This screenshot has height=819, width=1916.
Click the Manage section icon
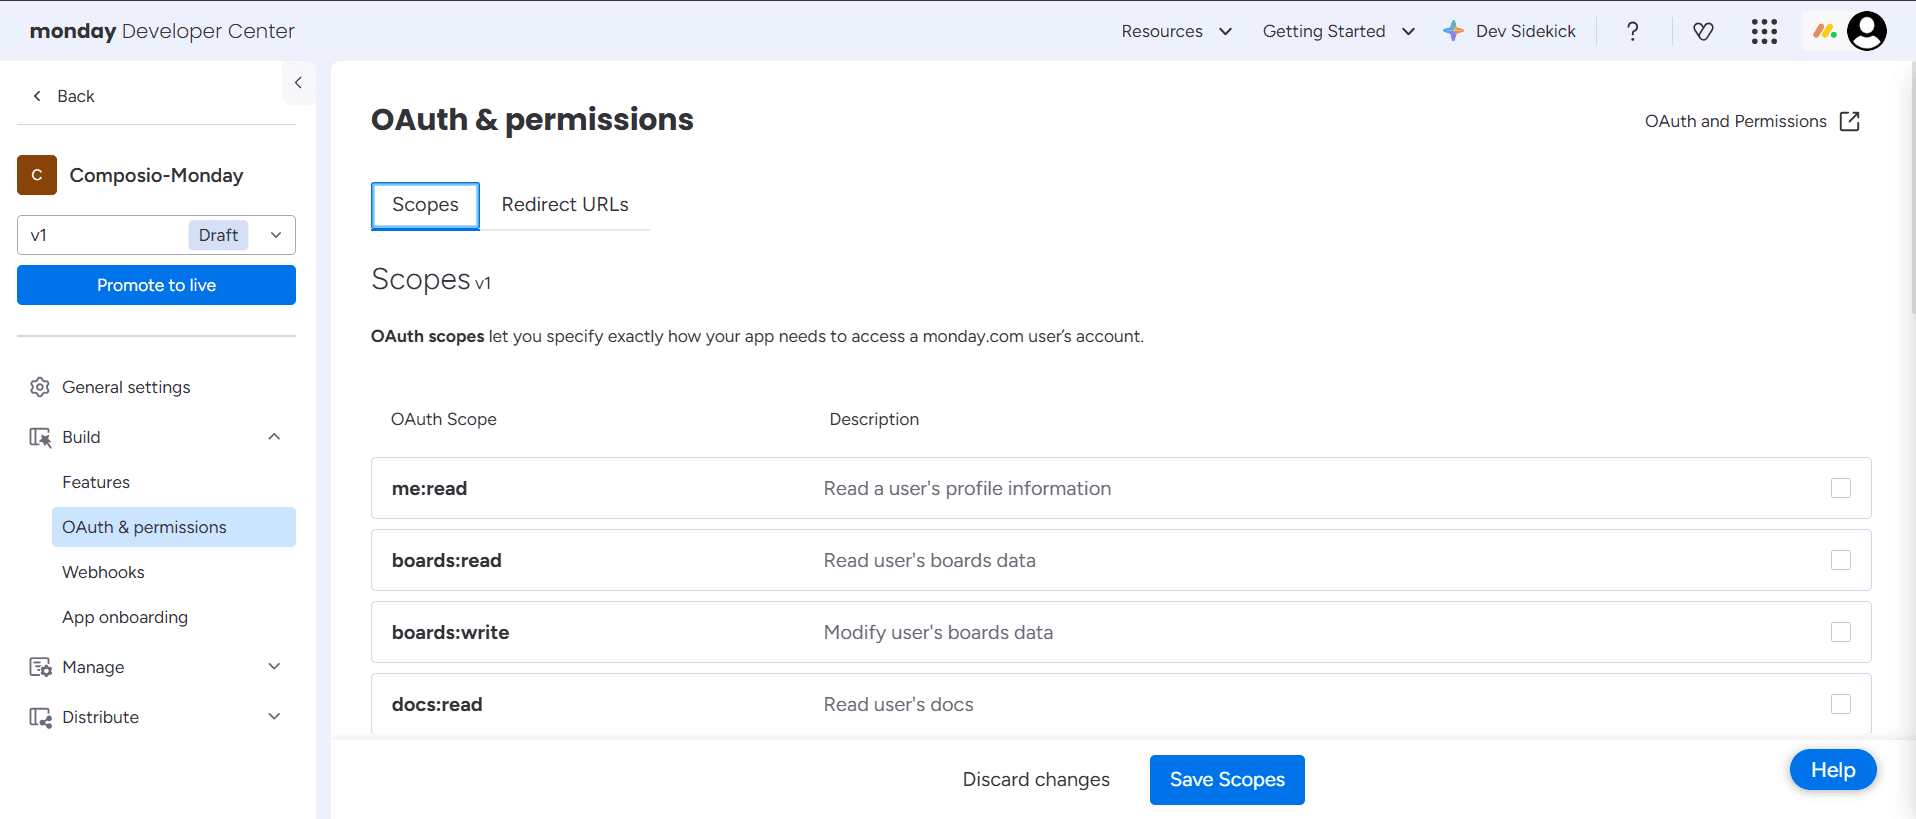point(40,667)
